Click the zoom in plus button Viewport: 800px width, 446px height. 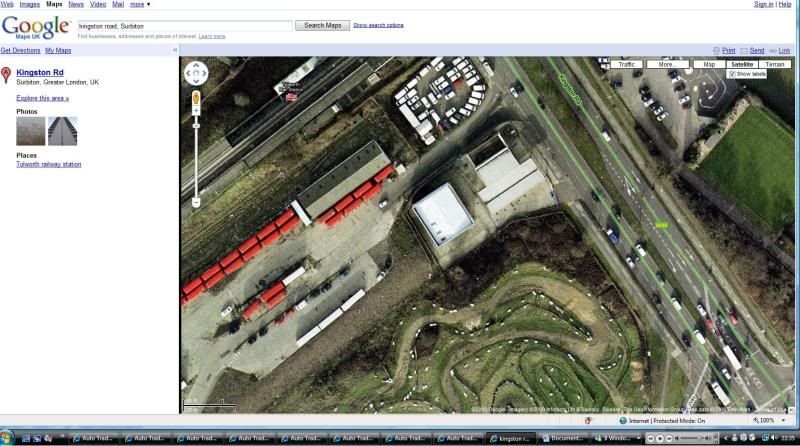pos(196,114)
